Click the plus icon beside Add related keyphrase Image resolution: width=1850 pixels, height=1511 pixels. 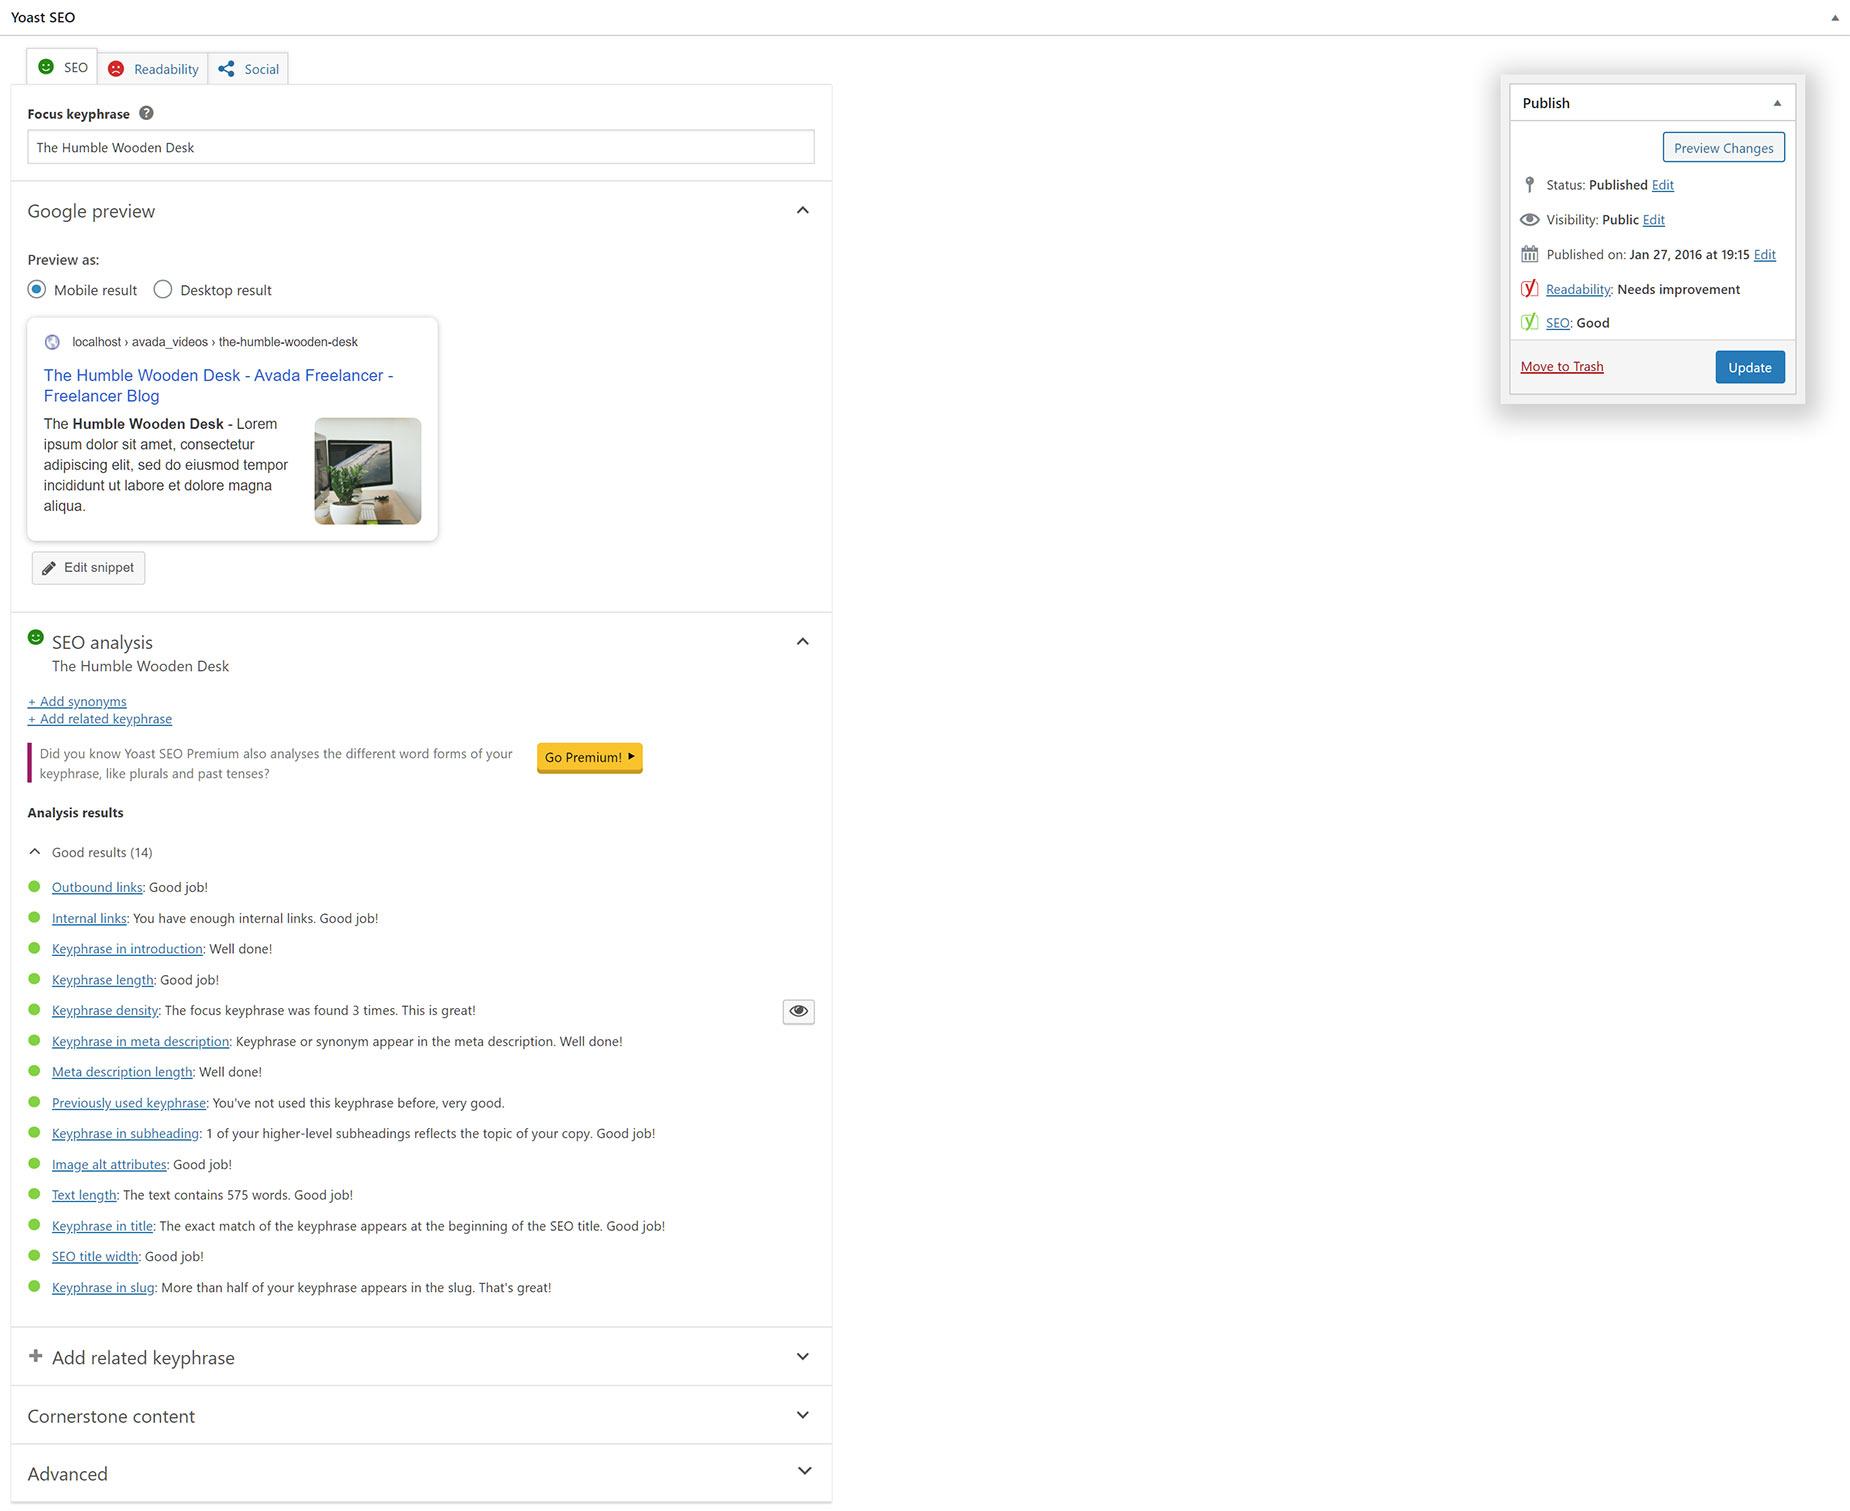click(36, 1356)
